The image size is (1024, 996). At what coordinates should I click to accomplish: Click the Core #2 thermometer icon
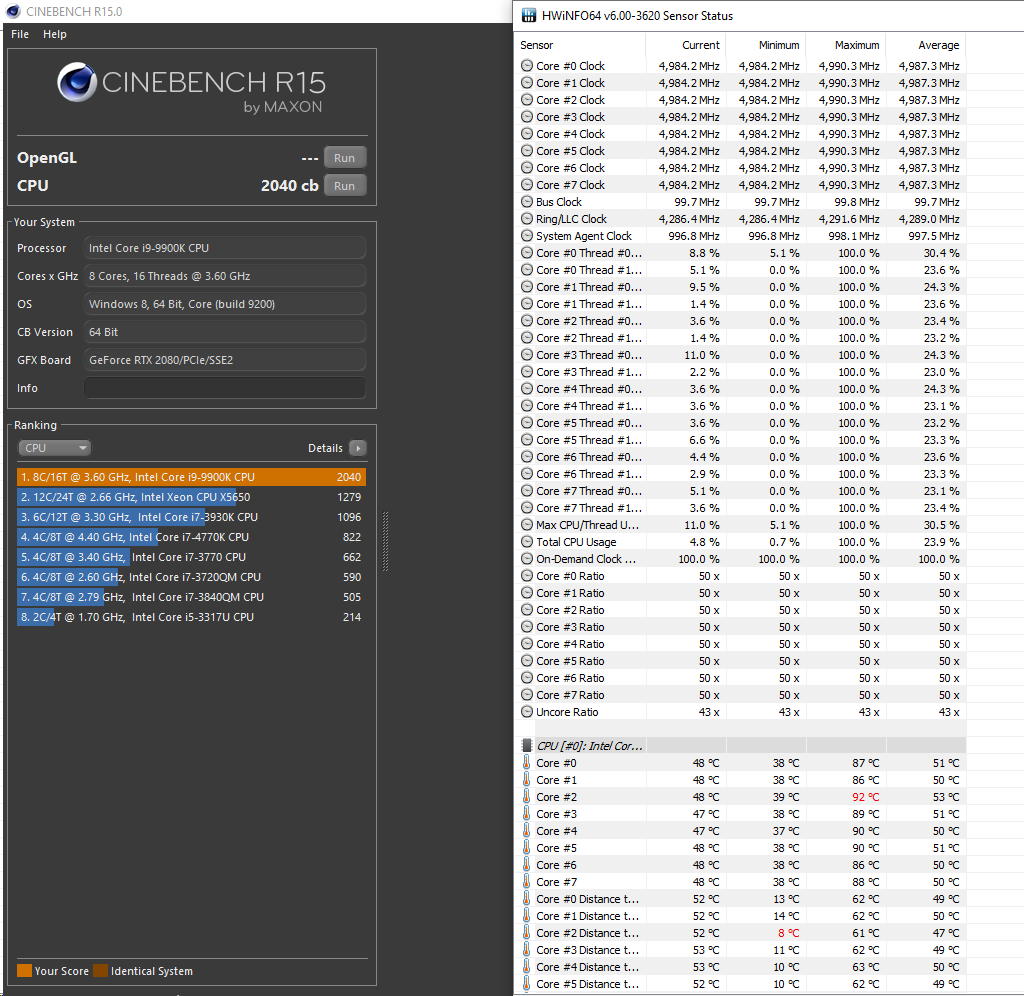527,797
